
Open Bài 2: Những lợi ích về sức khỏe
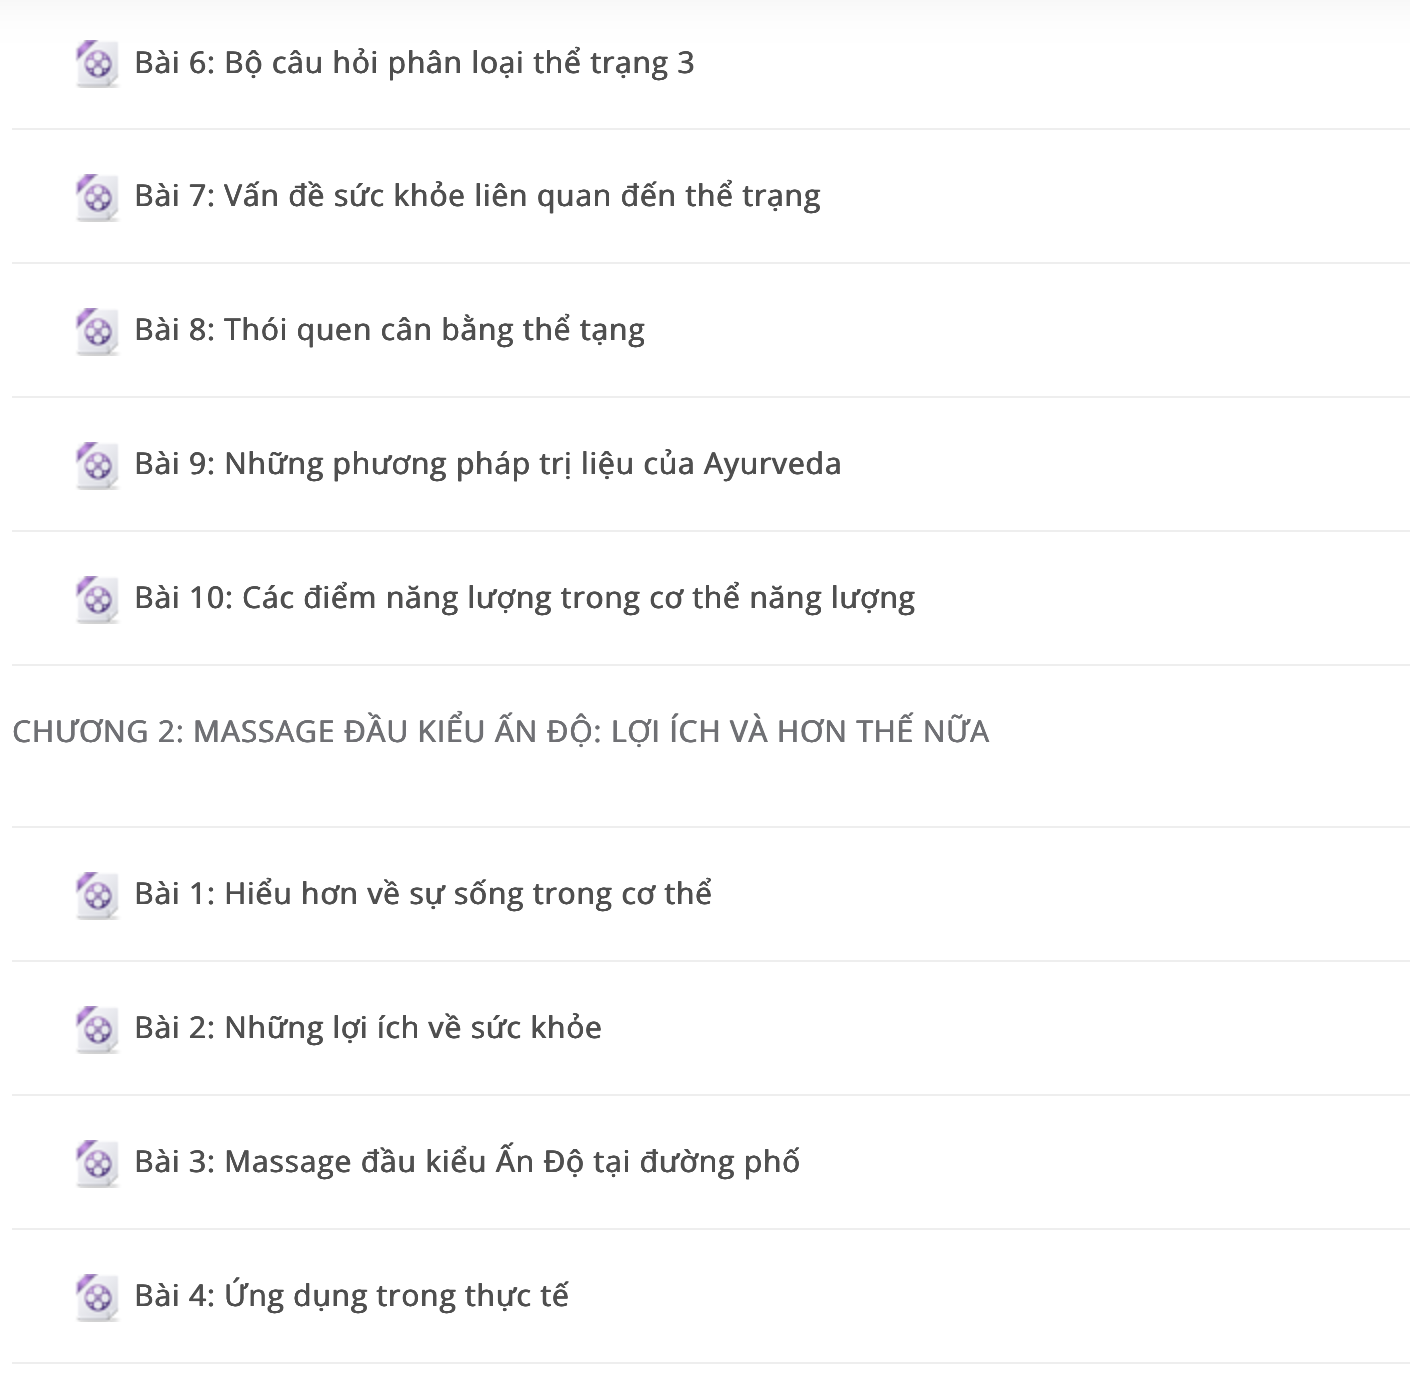[368, 1028]
